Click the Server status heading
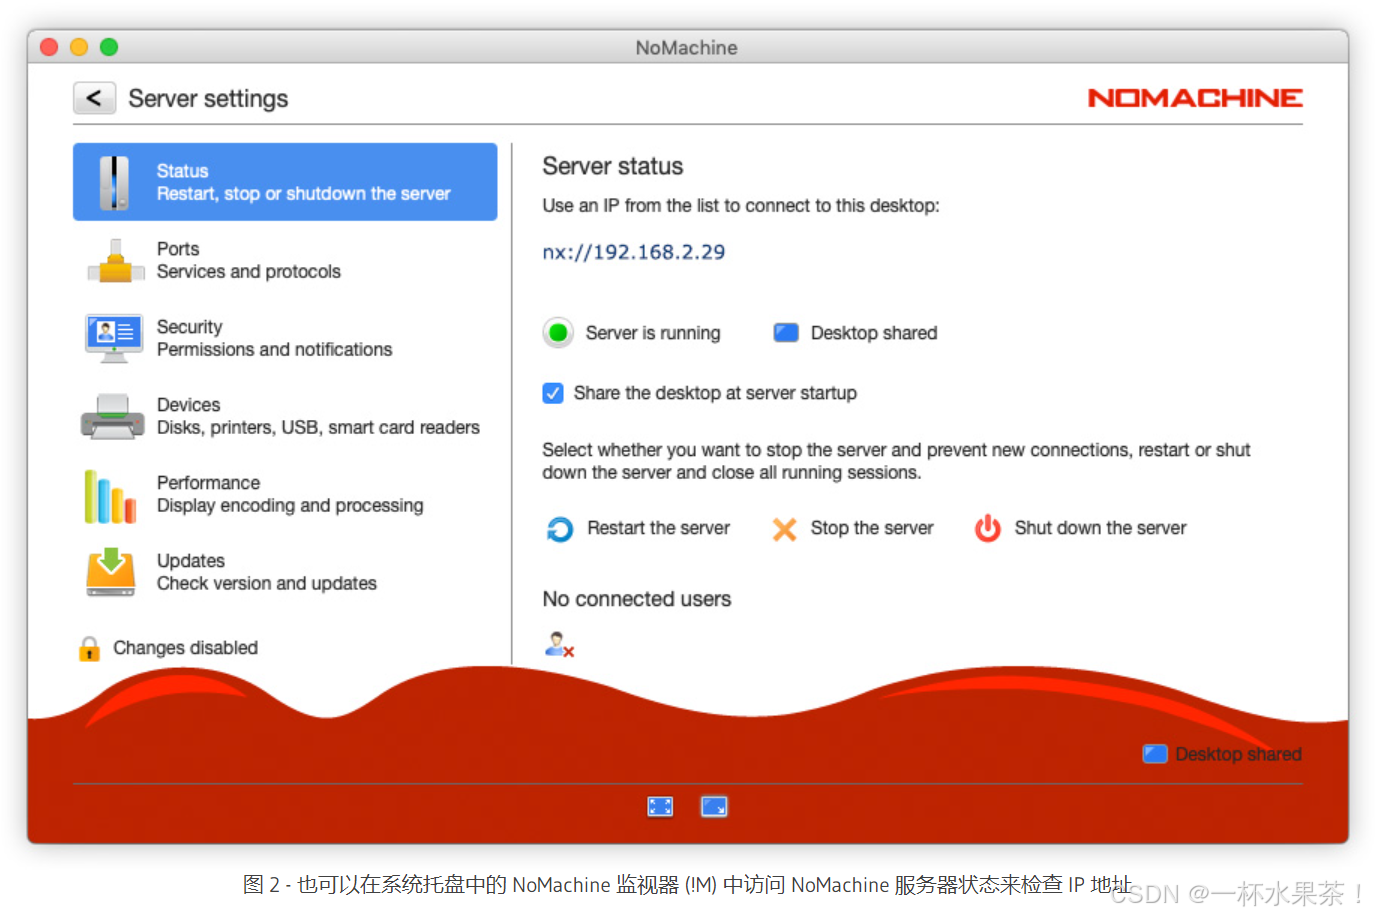 pyautogui.click(x=613, y=166)
